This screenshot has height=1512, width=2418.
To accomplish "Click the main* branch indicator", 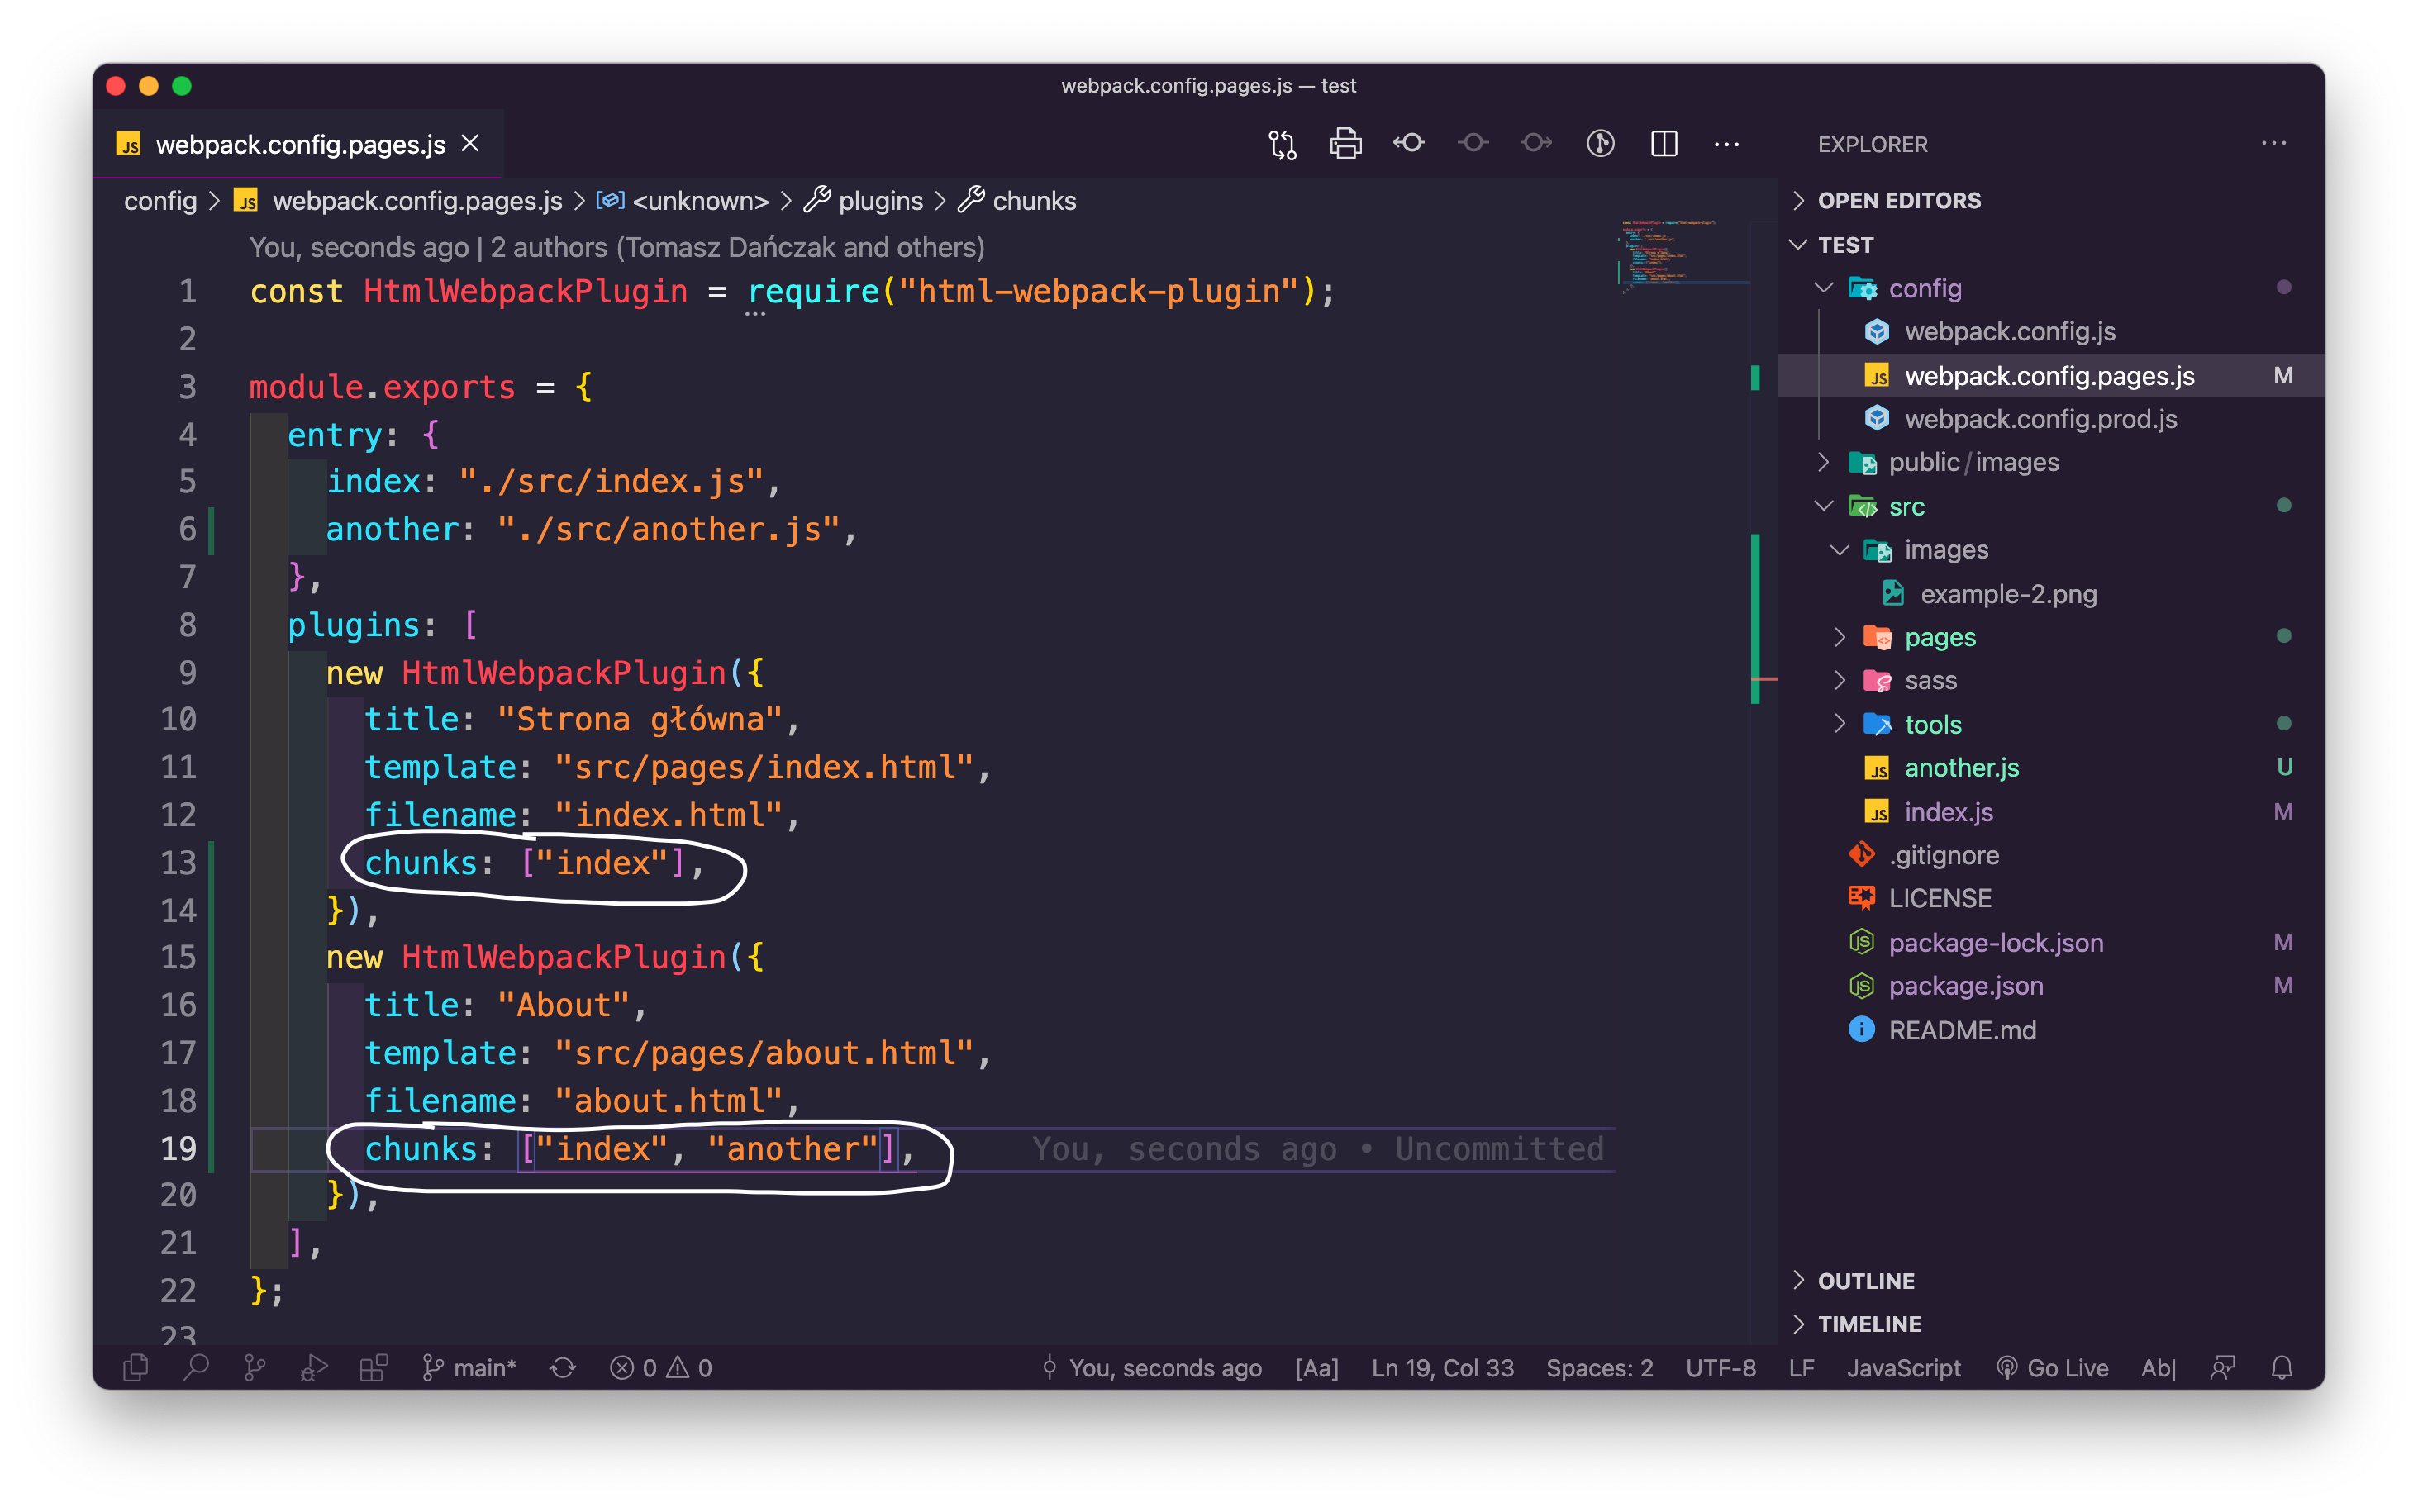I will tap(469, 1367).
